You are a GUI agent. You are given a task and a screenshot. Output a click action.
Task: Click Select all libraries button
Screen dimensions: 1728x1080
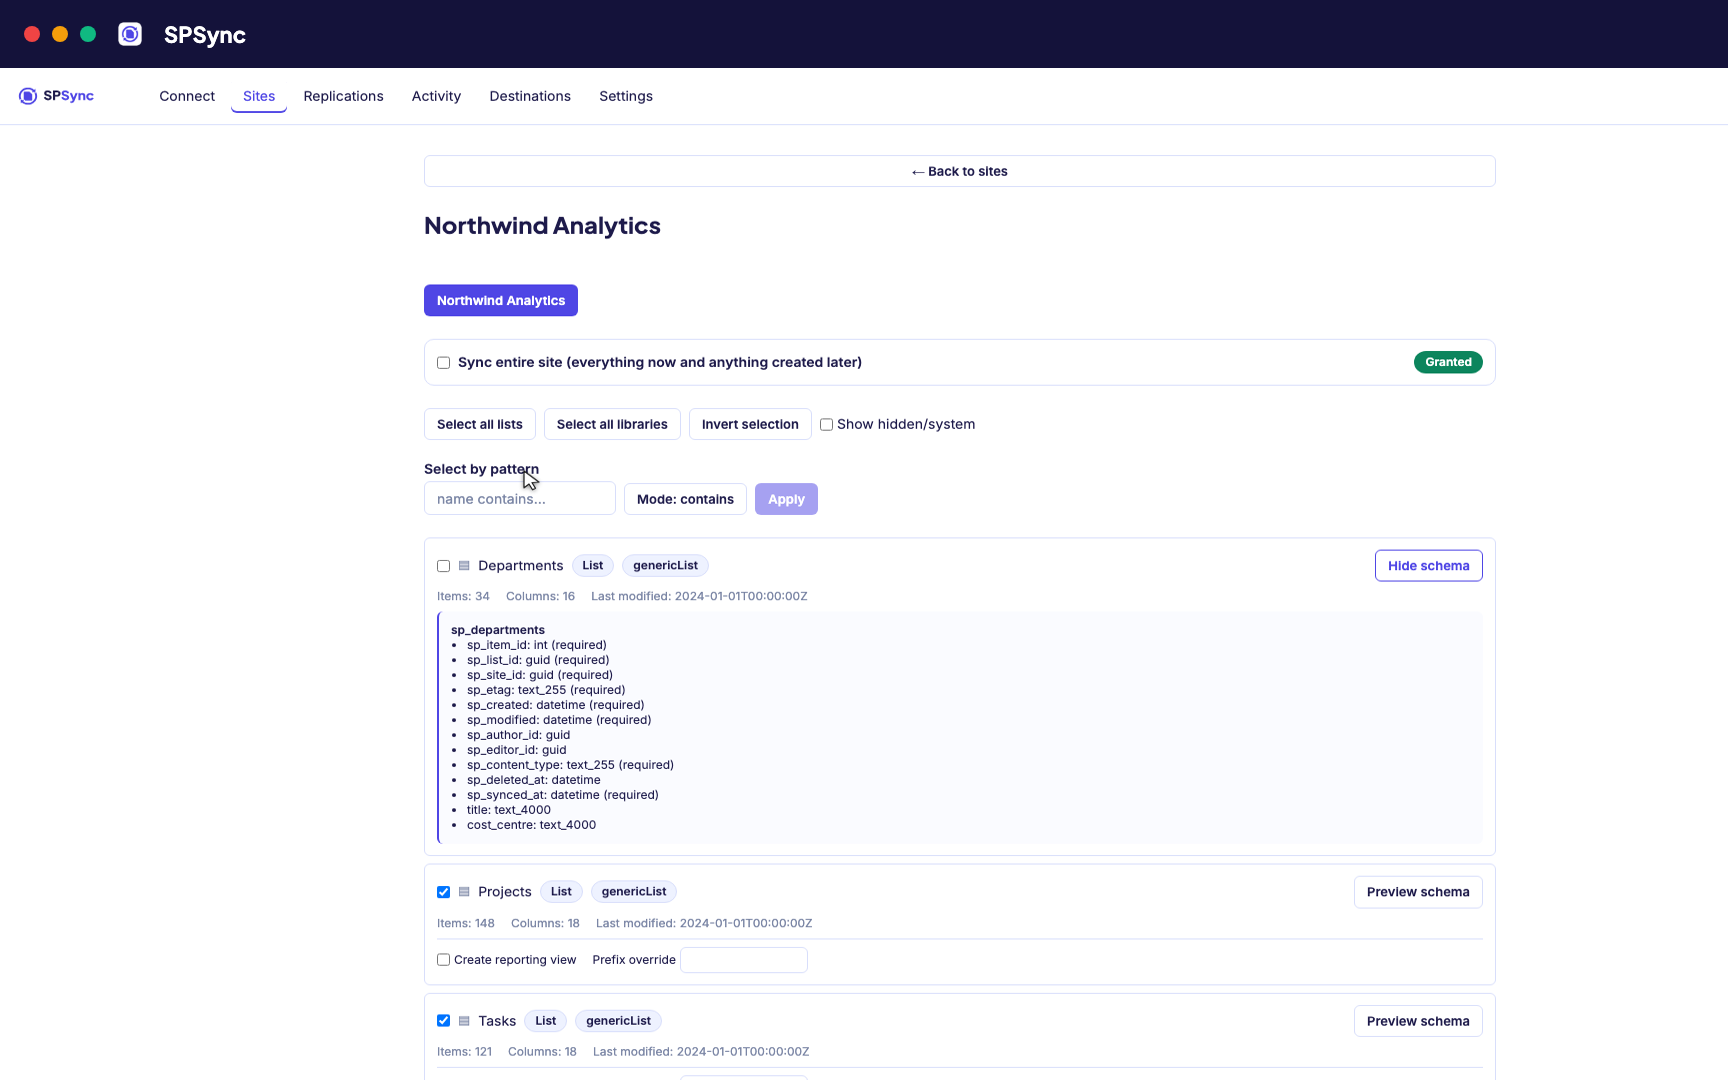pos(612,424)
